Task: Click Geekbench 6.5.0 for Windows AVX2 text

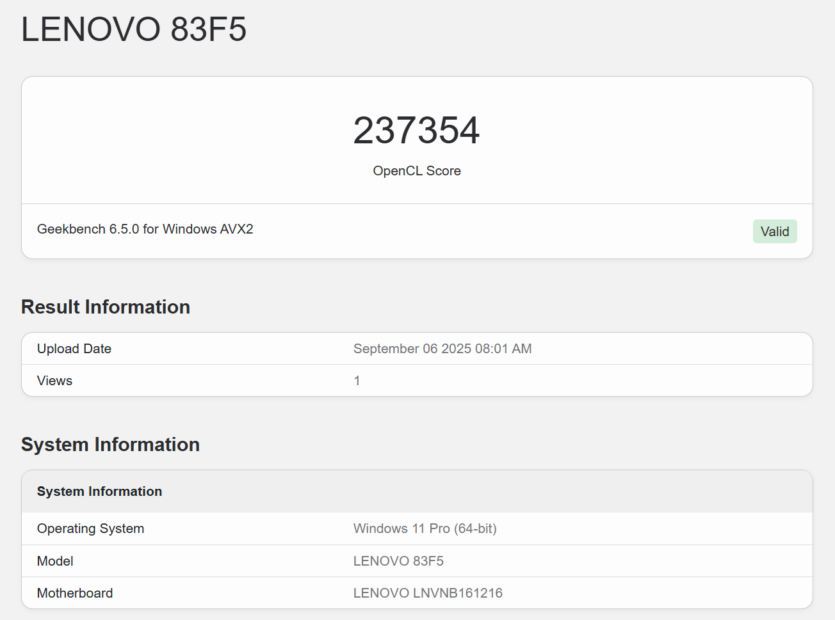Action: (145, 229)
